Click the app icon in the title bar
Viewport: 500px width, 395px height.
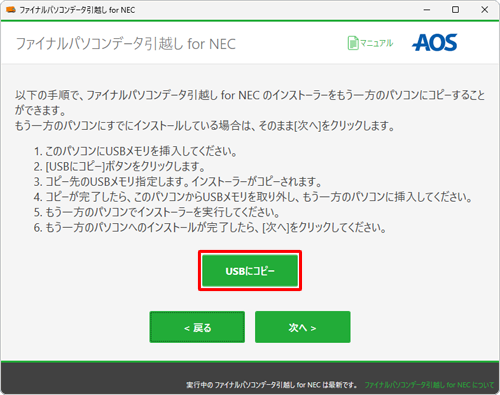pos(11,10)
